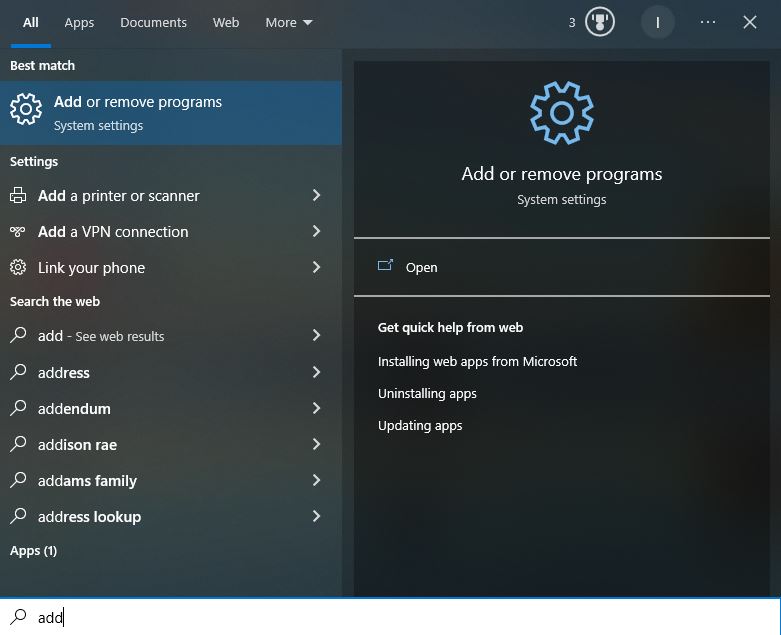This screenshot has height=635, width=781.
Task: Open the 'Updating apps' help link
Action: [x=420, y=425]
